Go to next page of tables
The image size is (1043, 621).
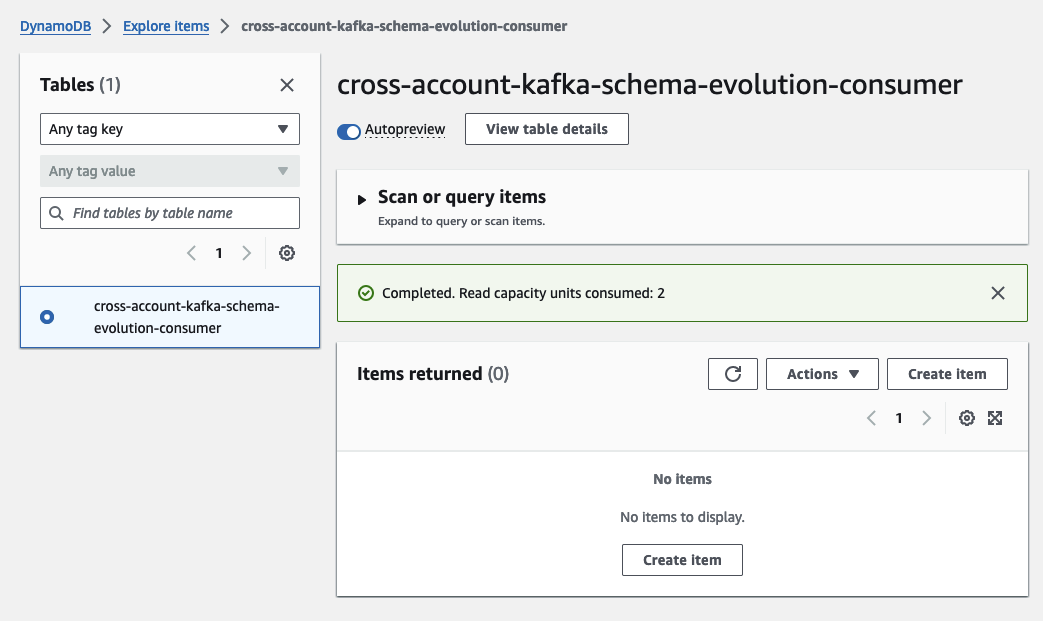246,253
